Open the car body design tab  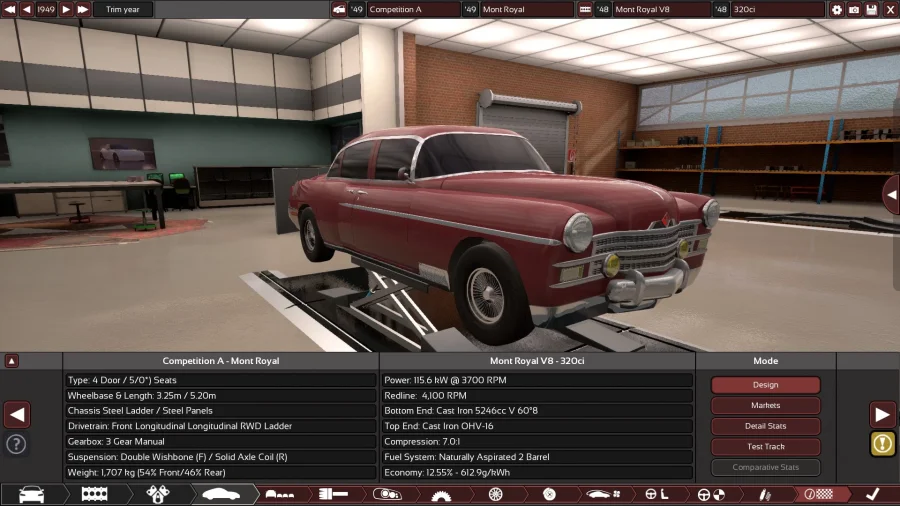[x=218, y=494]
